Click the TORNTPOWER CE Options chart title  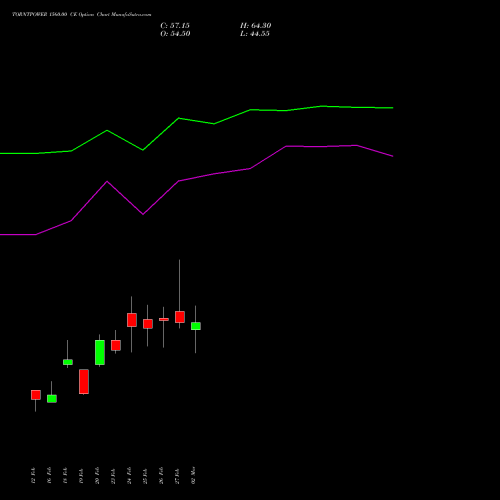[x=82, y=15]
